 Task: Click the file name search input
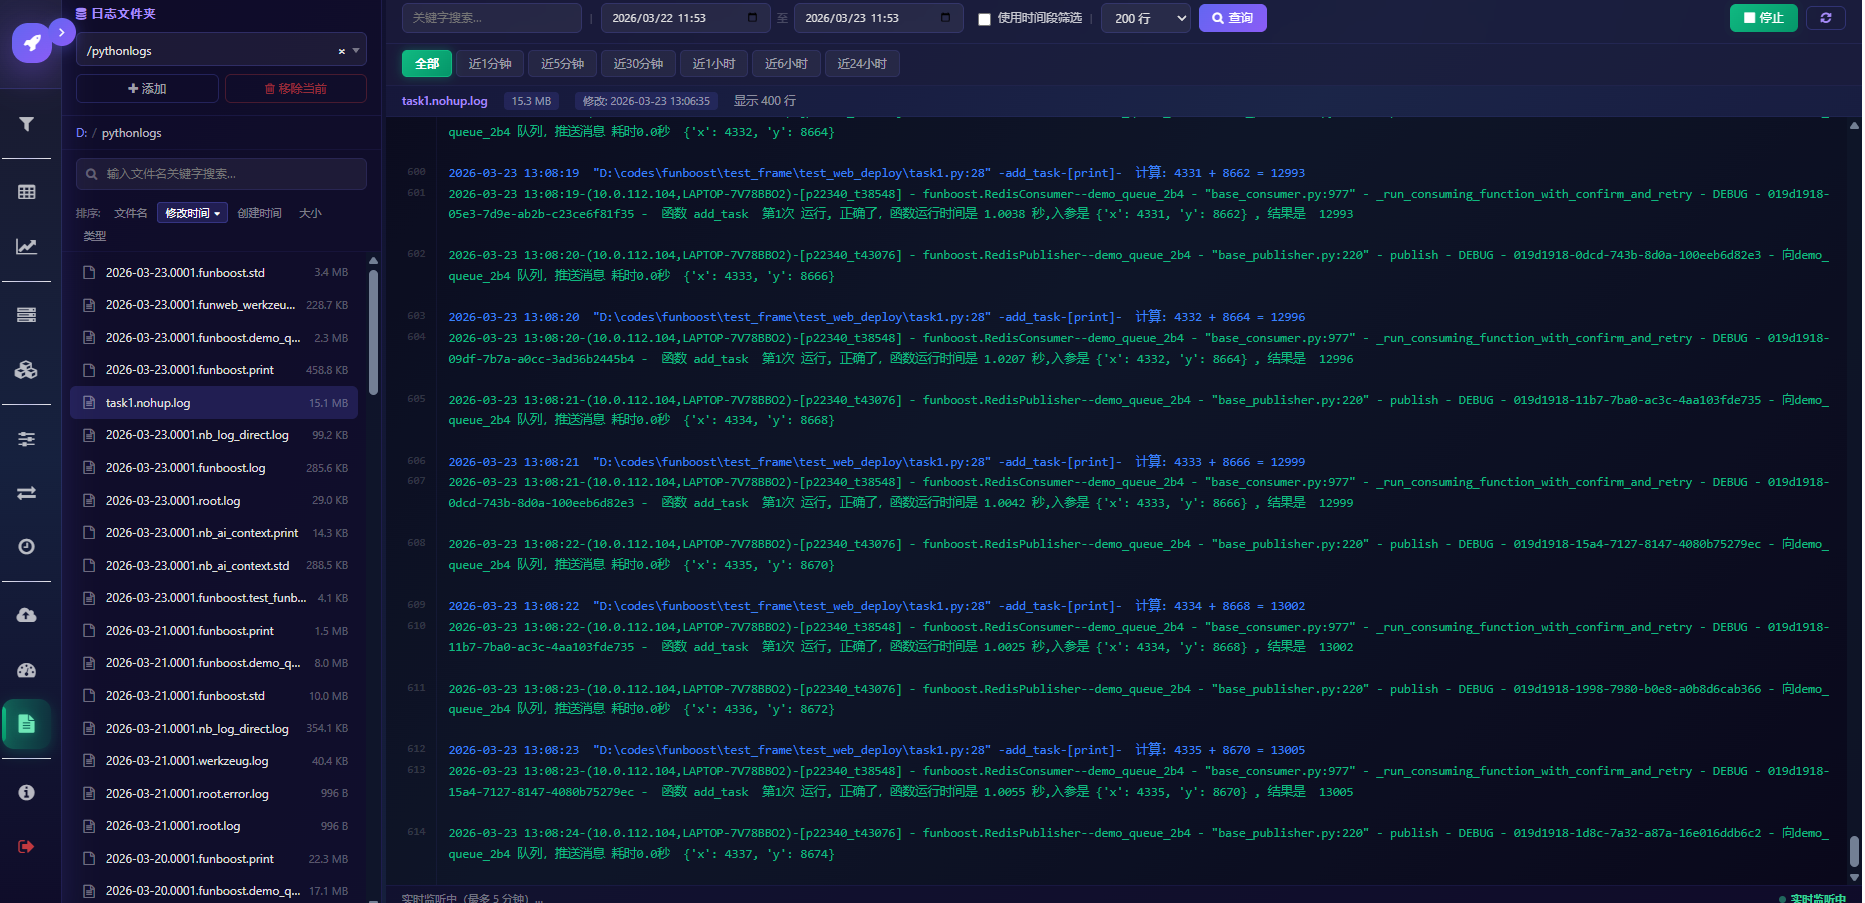point(221,174)
